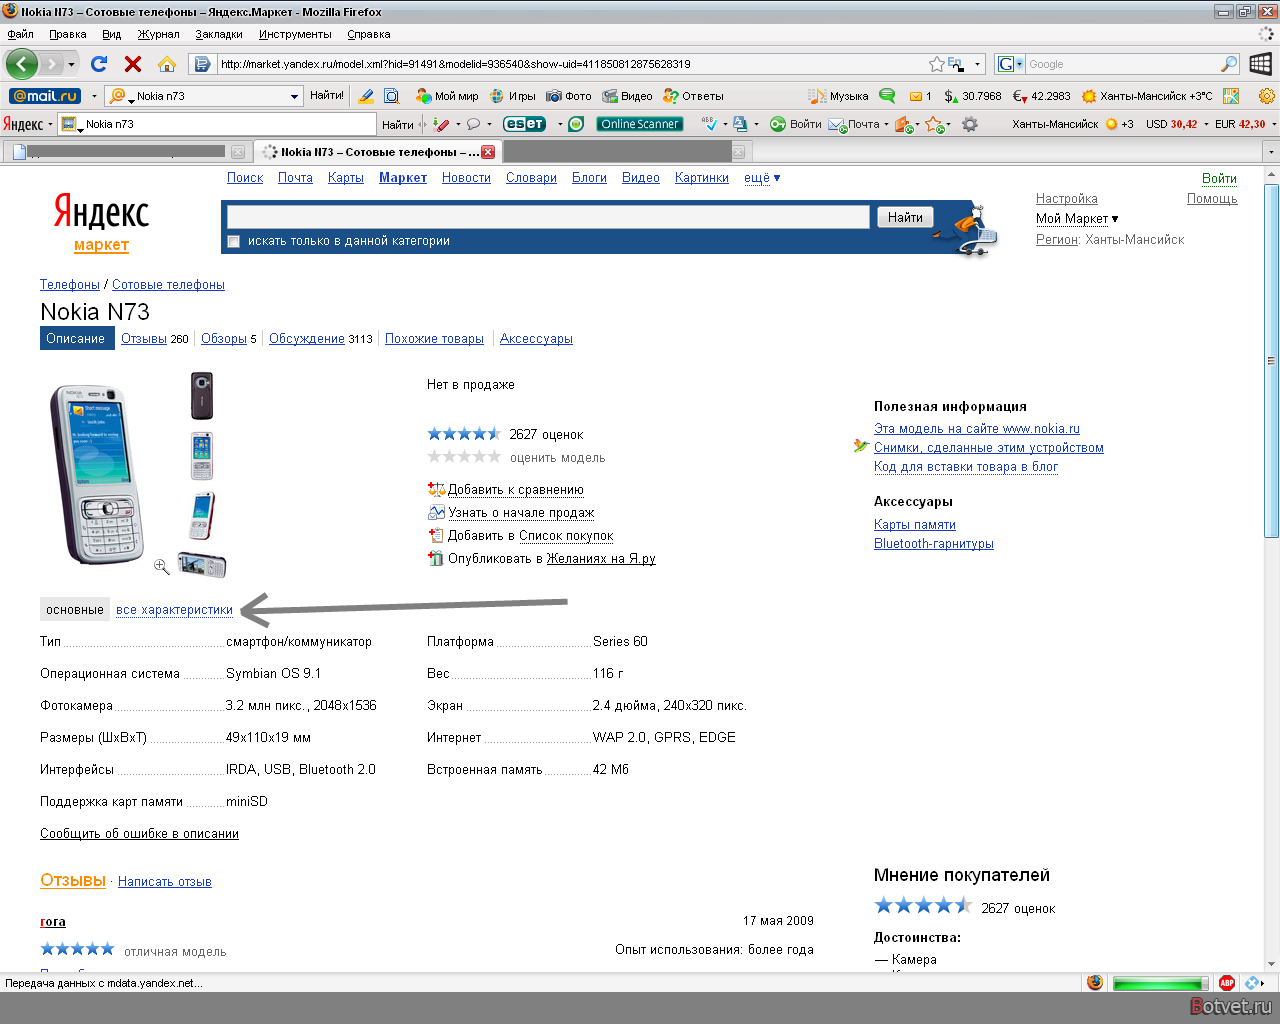Click the Найти button in Yandex Market search

pos(905,217)
